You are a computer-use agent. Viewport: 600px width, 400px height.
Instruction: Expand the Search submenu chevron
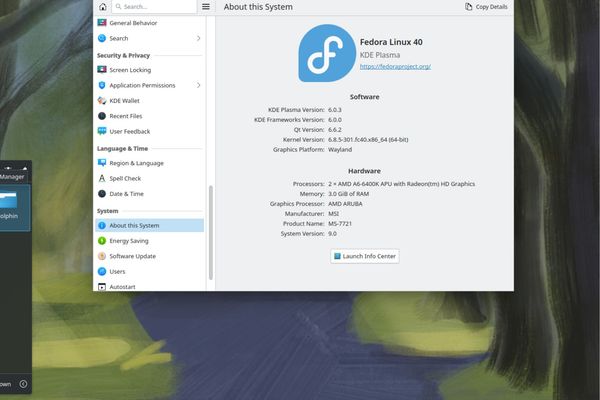pos(199,38)
